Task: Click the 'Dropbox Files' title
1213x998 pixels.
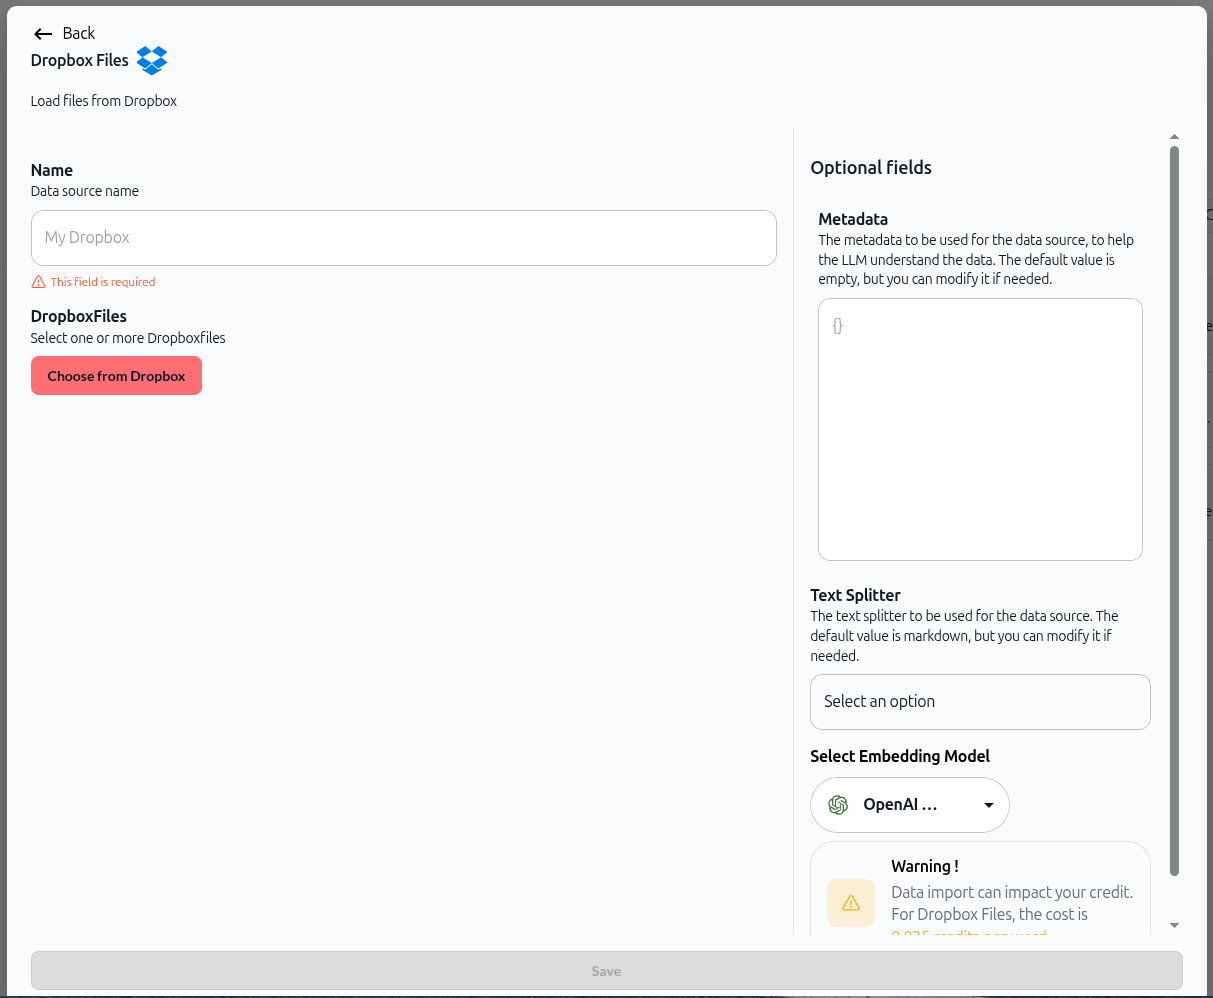Action: 80,60
